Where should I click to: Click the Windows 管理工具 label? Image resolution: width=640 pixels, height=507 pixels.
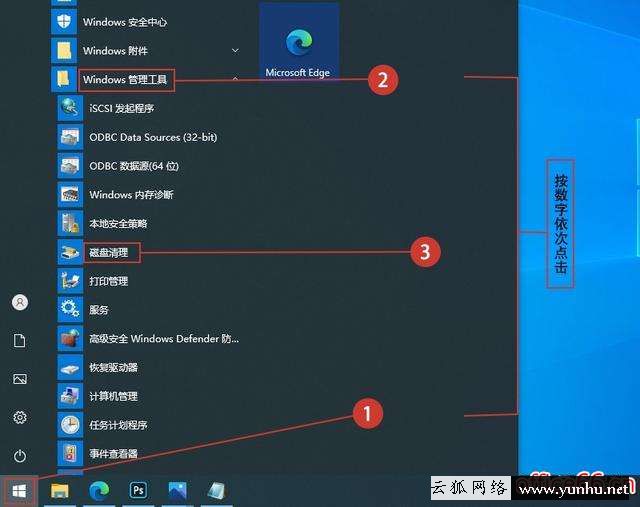pos(125,79)
